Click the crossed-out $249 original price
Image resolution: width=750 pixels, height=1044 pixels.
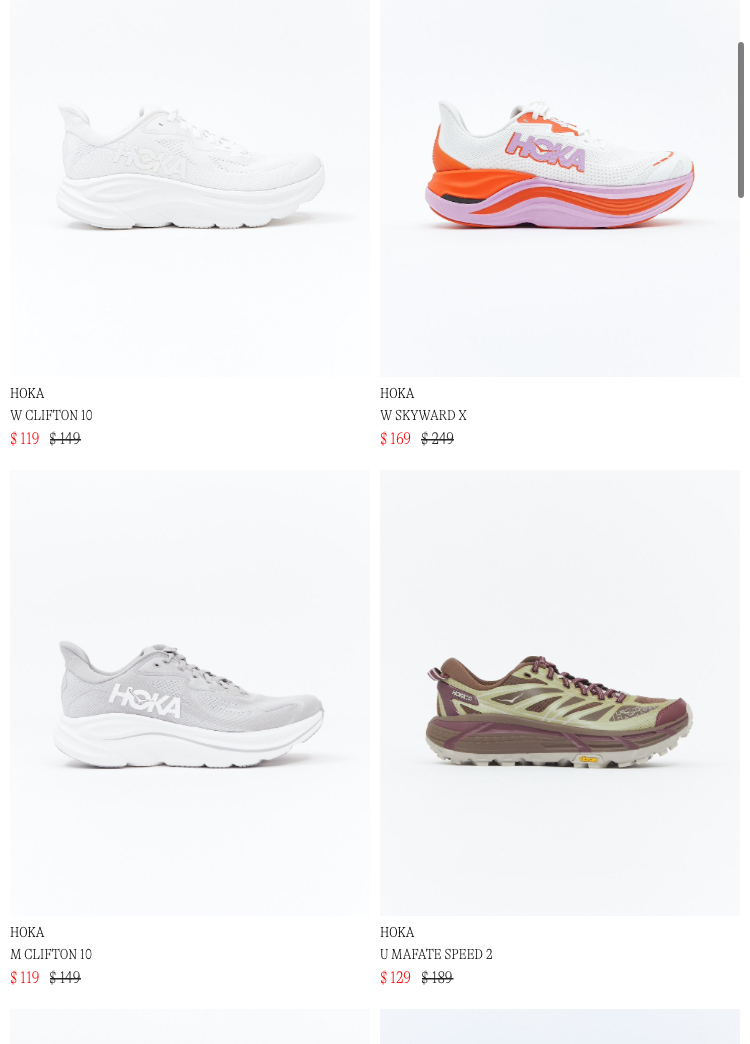pyautogui.click(x=438, y=439)
